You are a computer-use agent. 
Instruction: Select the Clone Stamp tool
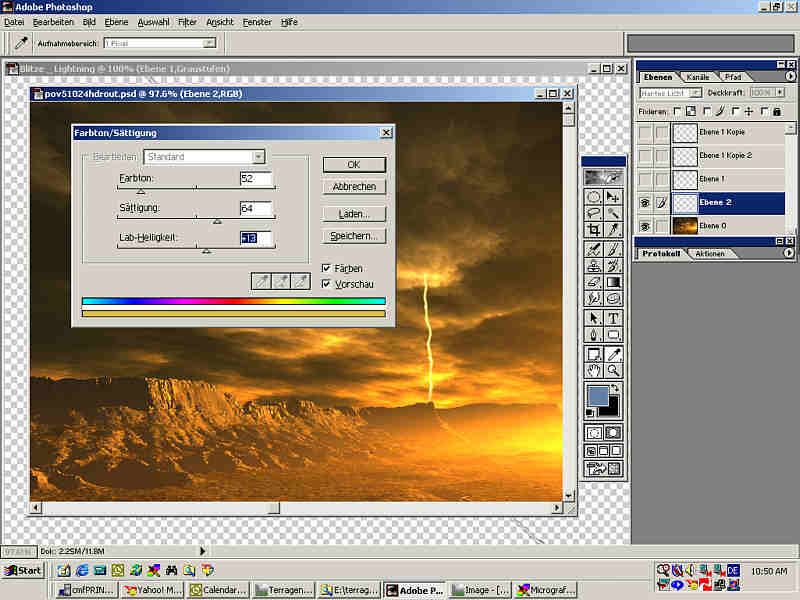[594, 266]
